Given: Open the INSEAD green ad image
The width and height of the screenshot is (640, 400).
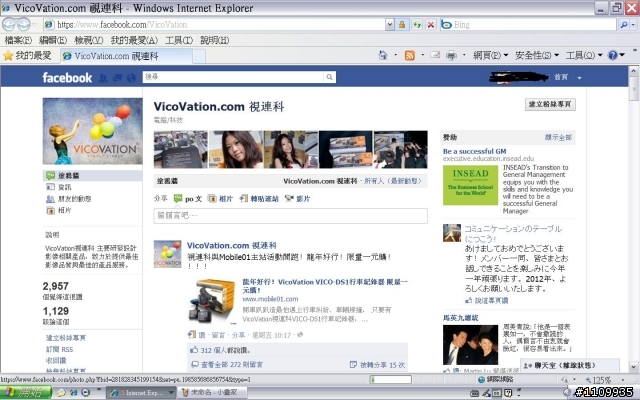Looking at the screenshot, I should 470,185.
